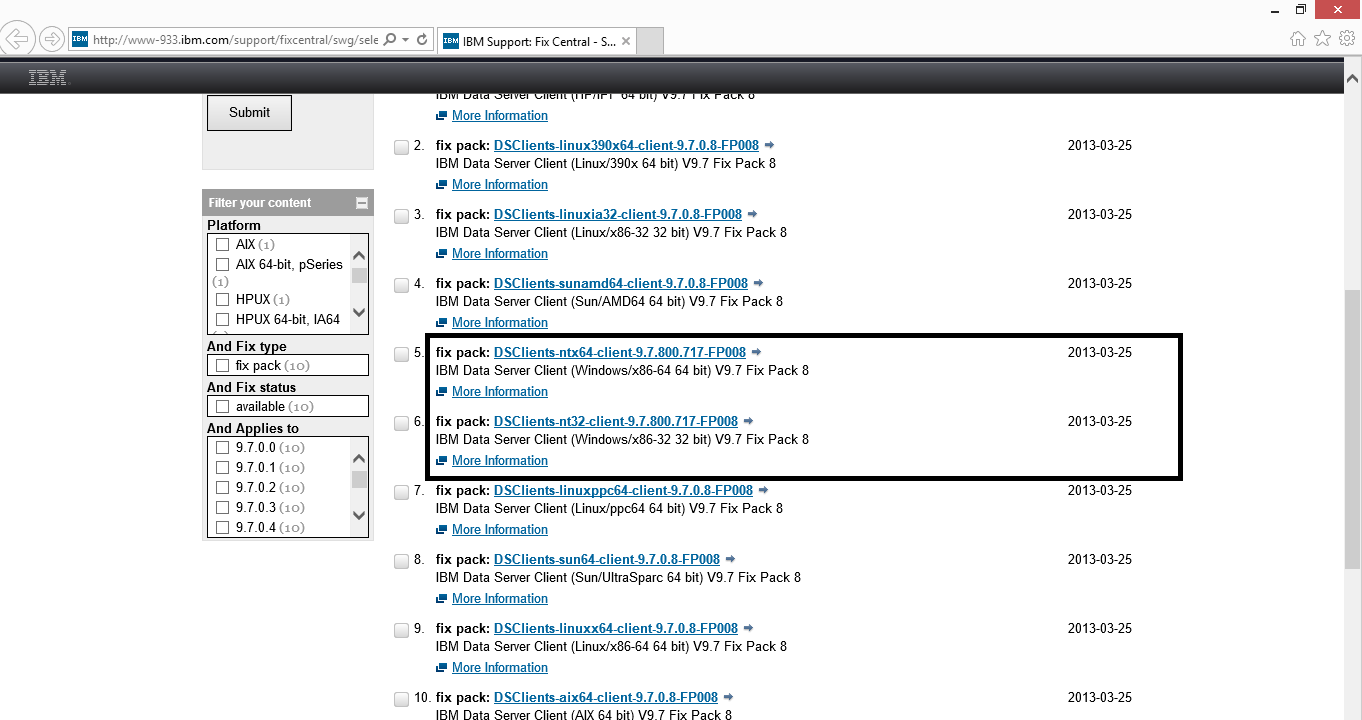This screenshot has height=720, width=1362.
Task: Click the browser Forward arrow button
Action: [x=52, y=40]
